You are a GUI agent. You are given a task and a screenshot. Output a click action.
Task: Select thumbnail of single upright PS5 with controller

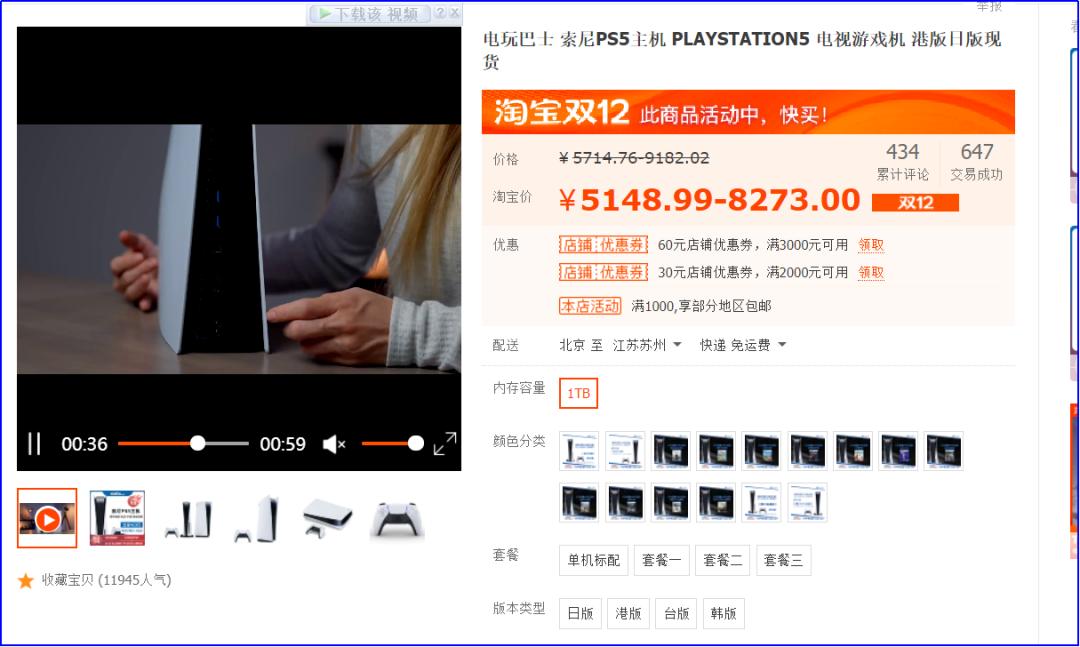coord(258,519)
